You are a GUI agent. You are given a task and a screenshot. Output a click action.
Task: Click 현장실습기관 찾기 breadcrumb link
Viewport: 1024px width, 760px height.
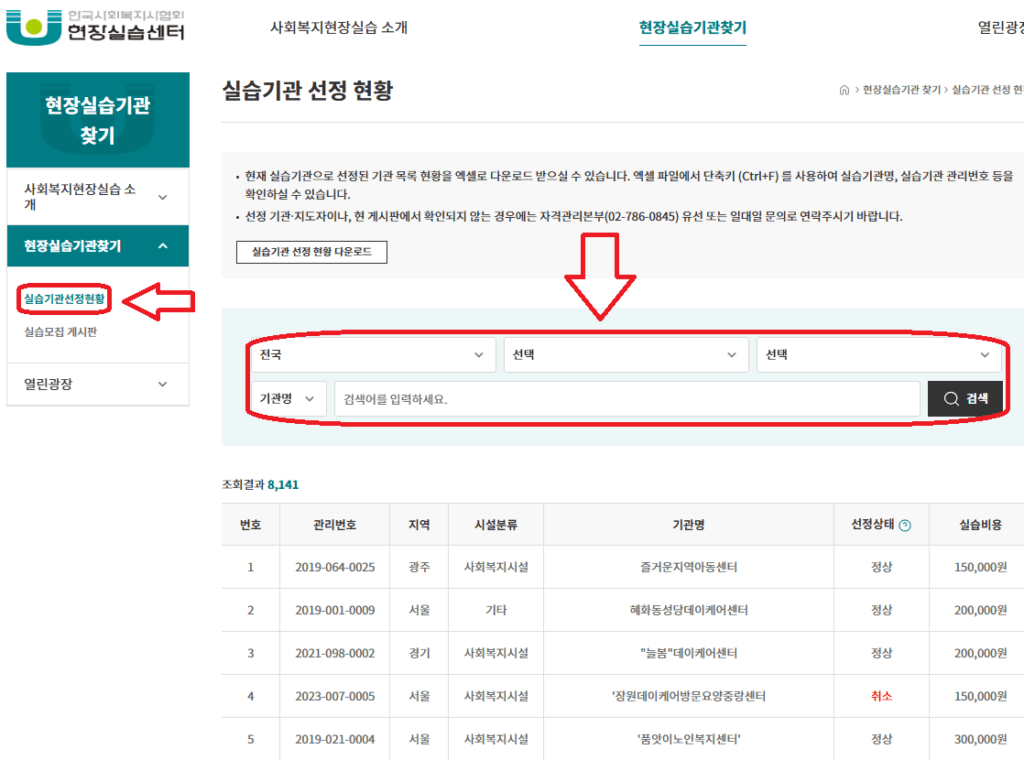pyautogui.click(x=901, y=90)
